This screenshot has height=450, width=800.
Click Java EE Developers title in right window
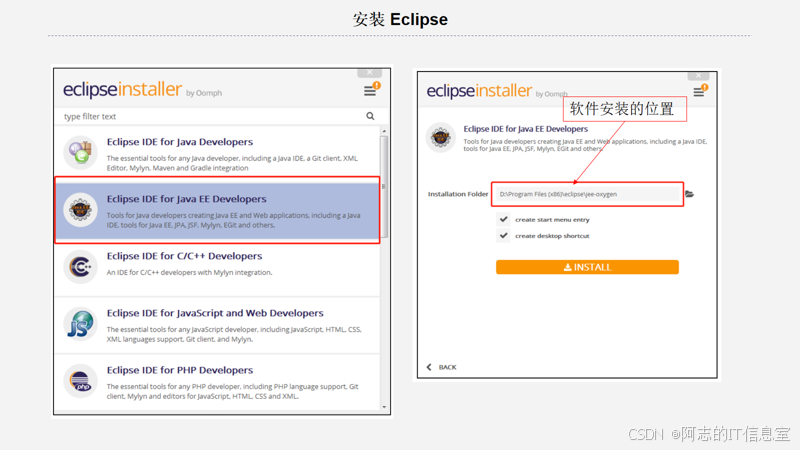point(526,129)
